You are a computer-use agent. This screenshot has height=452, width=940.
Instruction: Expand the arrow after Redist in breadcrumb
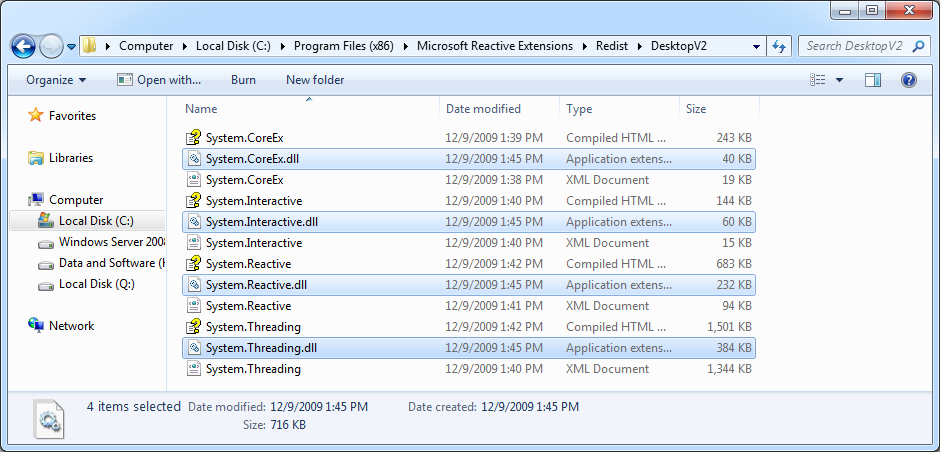(642, 46)
